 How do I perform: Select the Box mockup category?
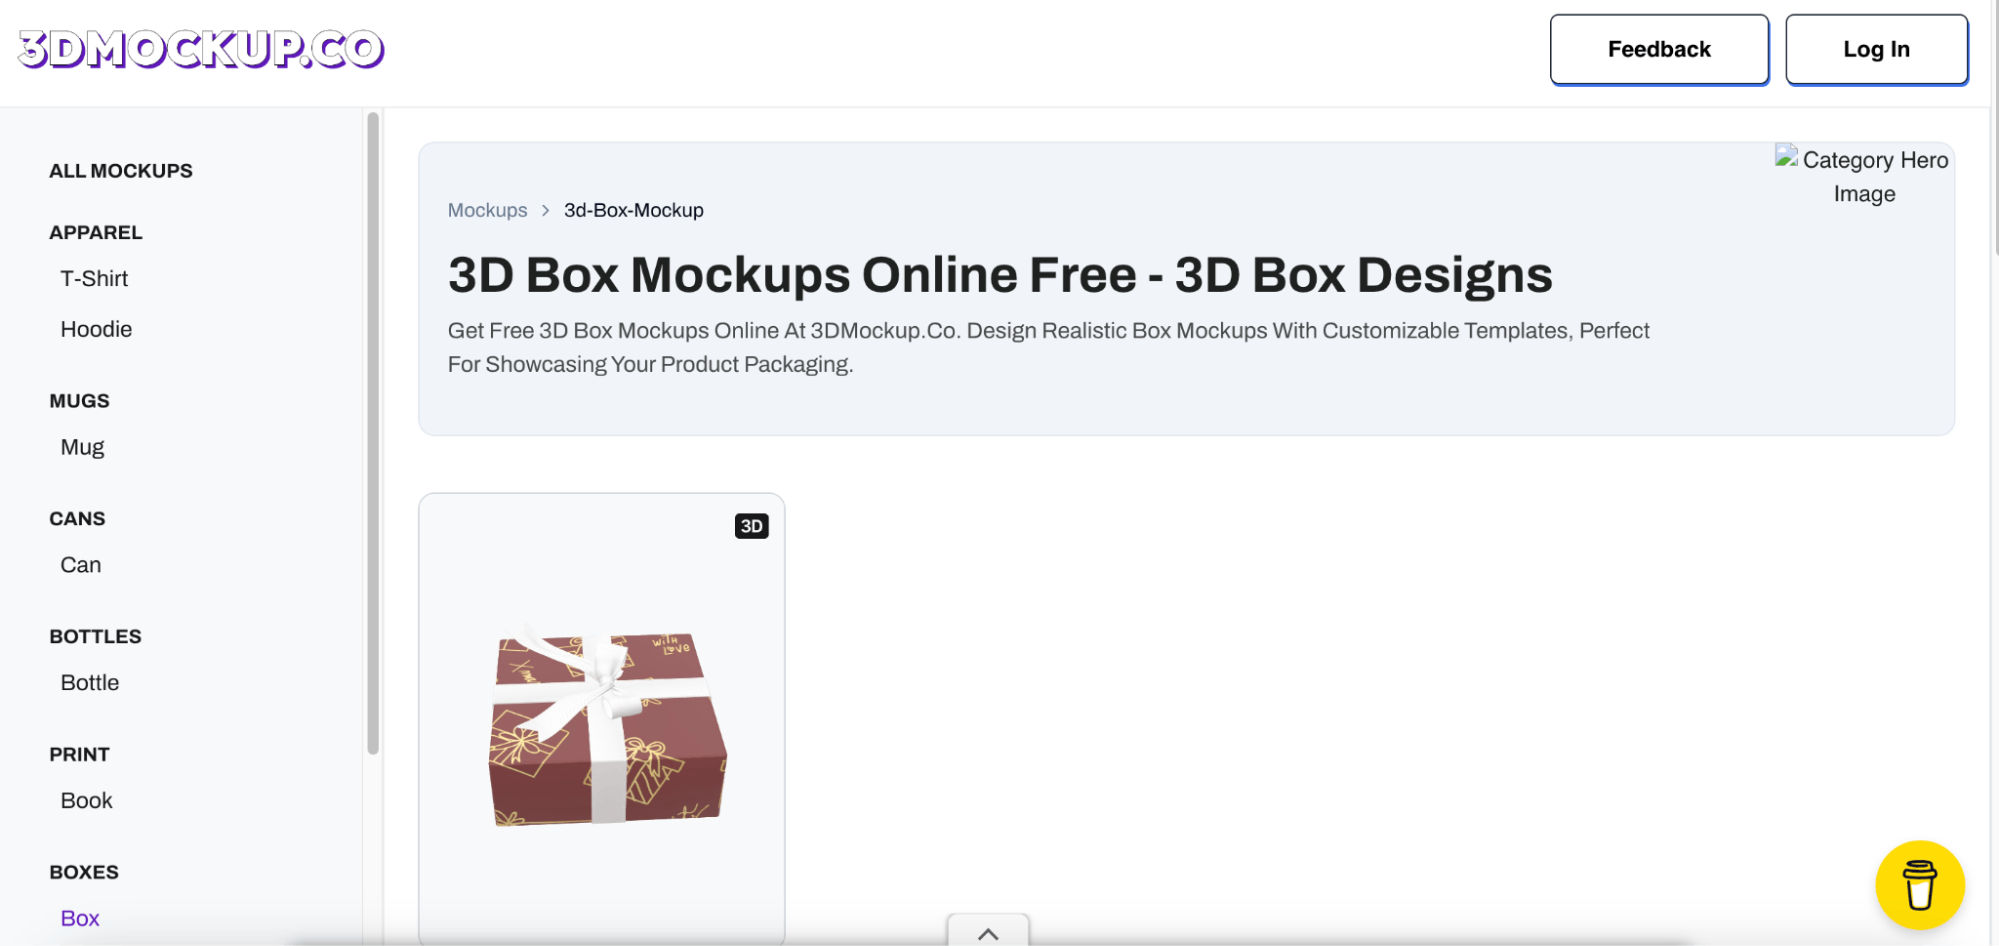click(x=79, y=917)
